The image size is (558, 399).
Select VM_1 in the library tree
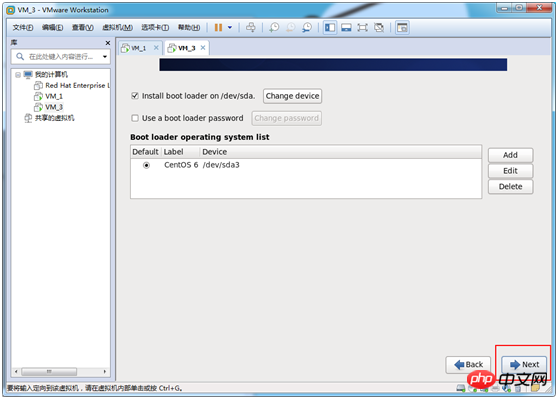coord(54,96)
